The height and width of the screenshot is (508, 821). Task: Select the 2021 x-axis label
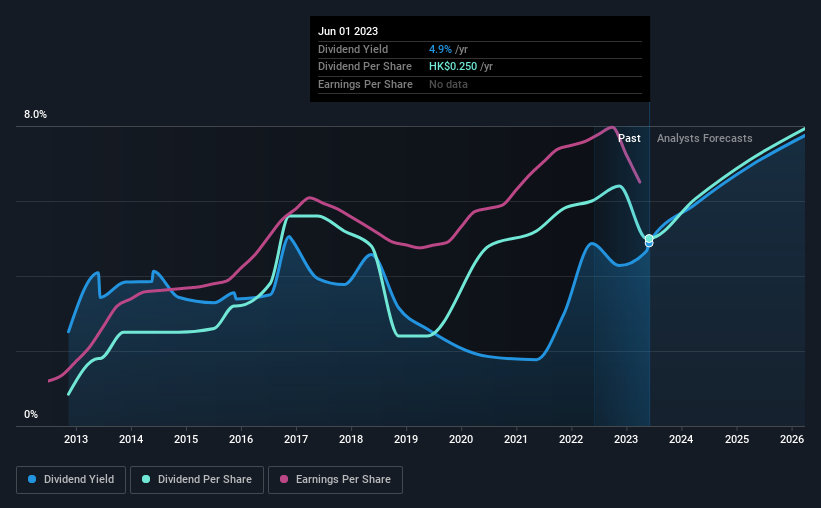pos(516,439)
